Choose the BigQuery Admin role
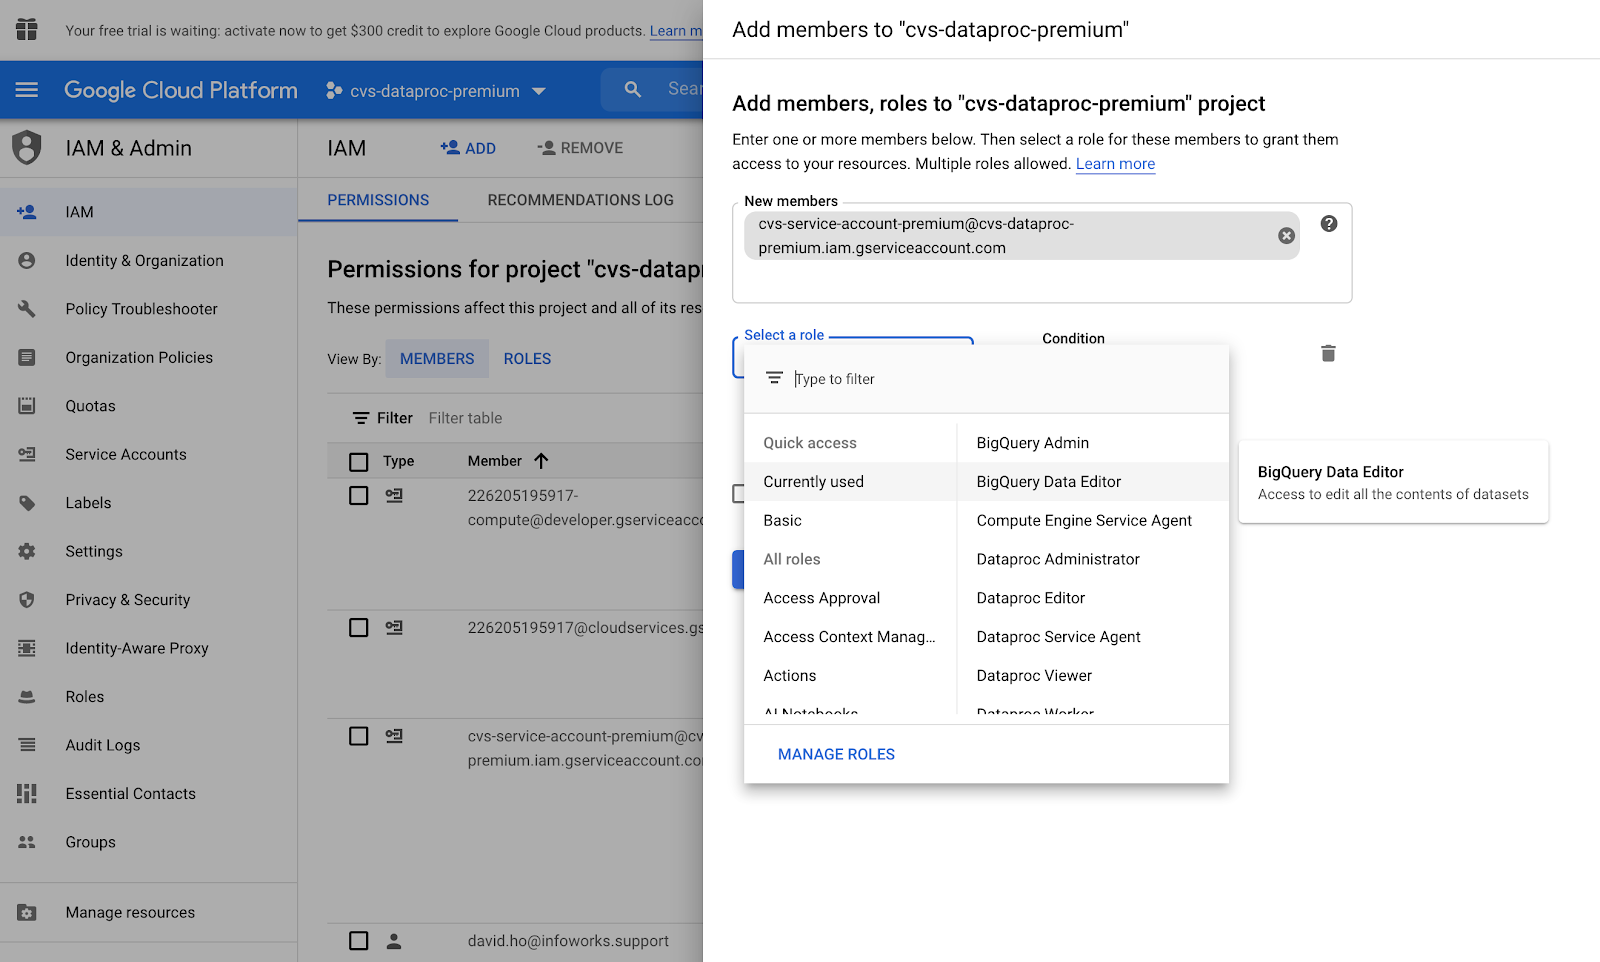 pyautogui.click(x=1093, y=443)
